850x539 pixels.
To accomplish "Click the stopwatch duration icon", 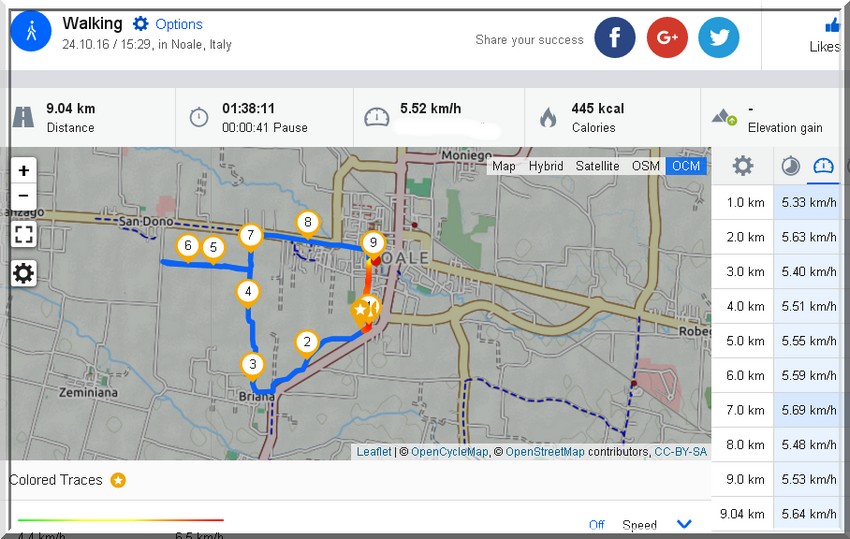I will pyautogui.click(x=199, y=117).
